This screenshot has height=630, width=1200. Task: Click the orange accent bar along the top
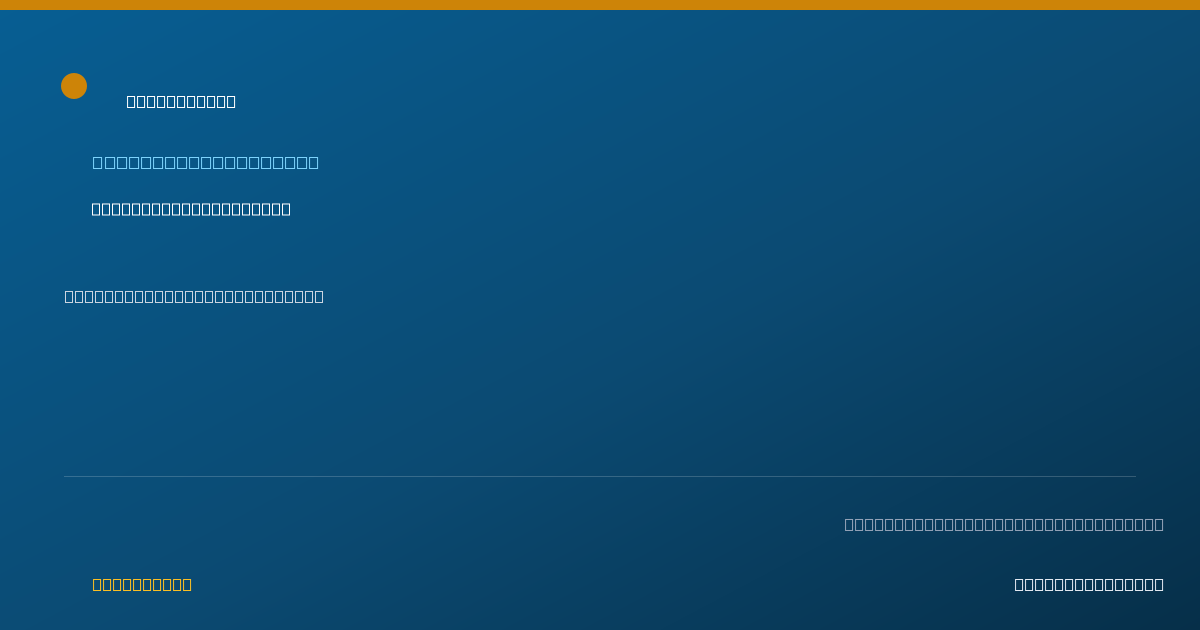coord(600,5)
